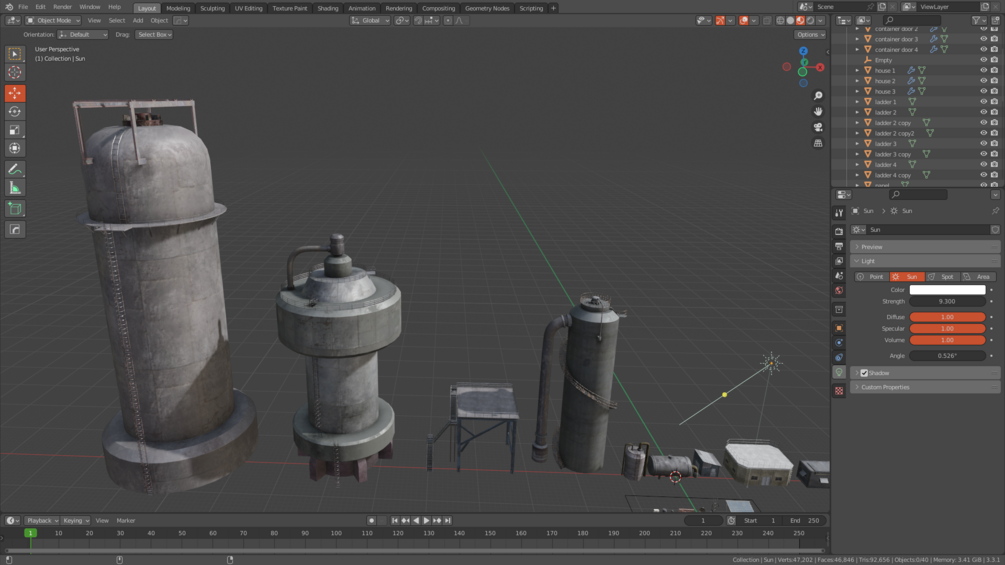Select the Annotate tool
Viewport: 1005px width, 565px height.
[15, 169]
